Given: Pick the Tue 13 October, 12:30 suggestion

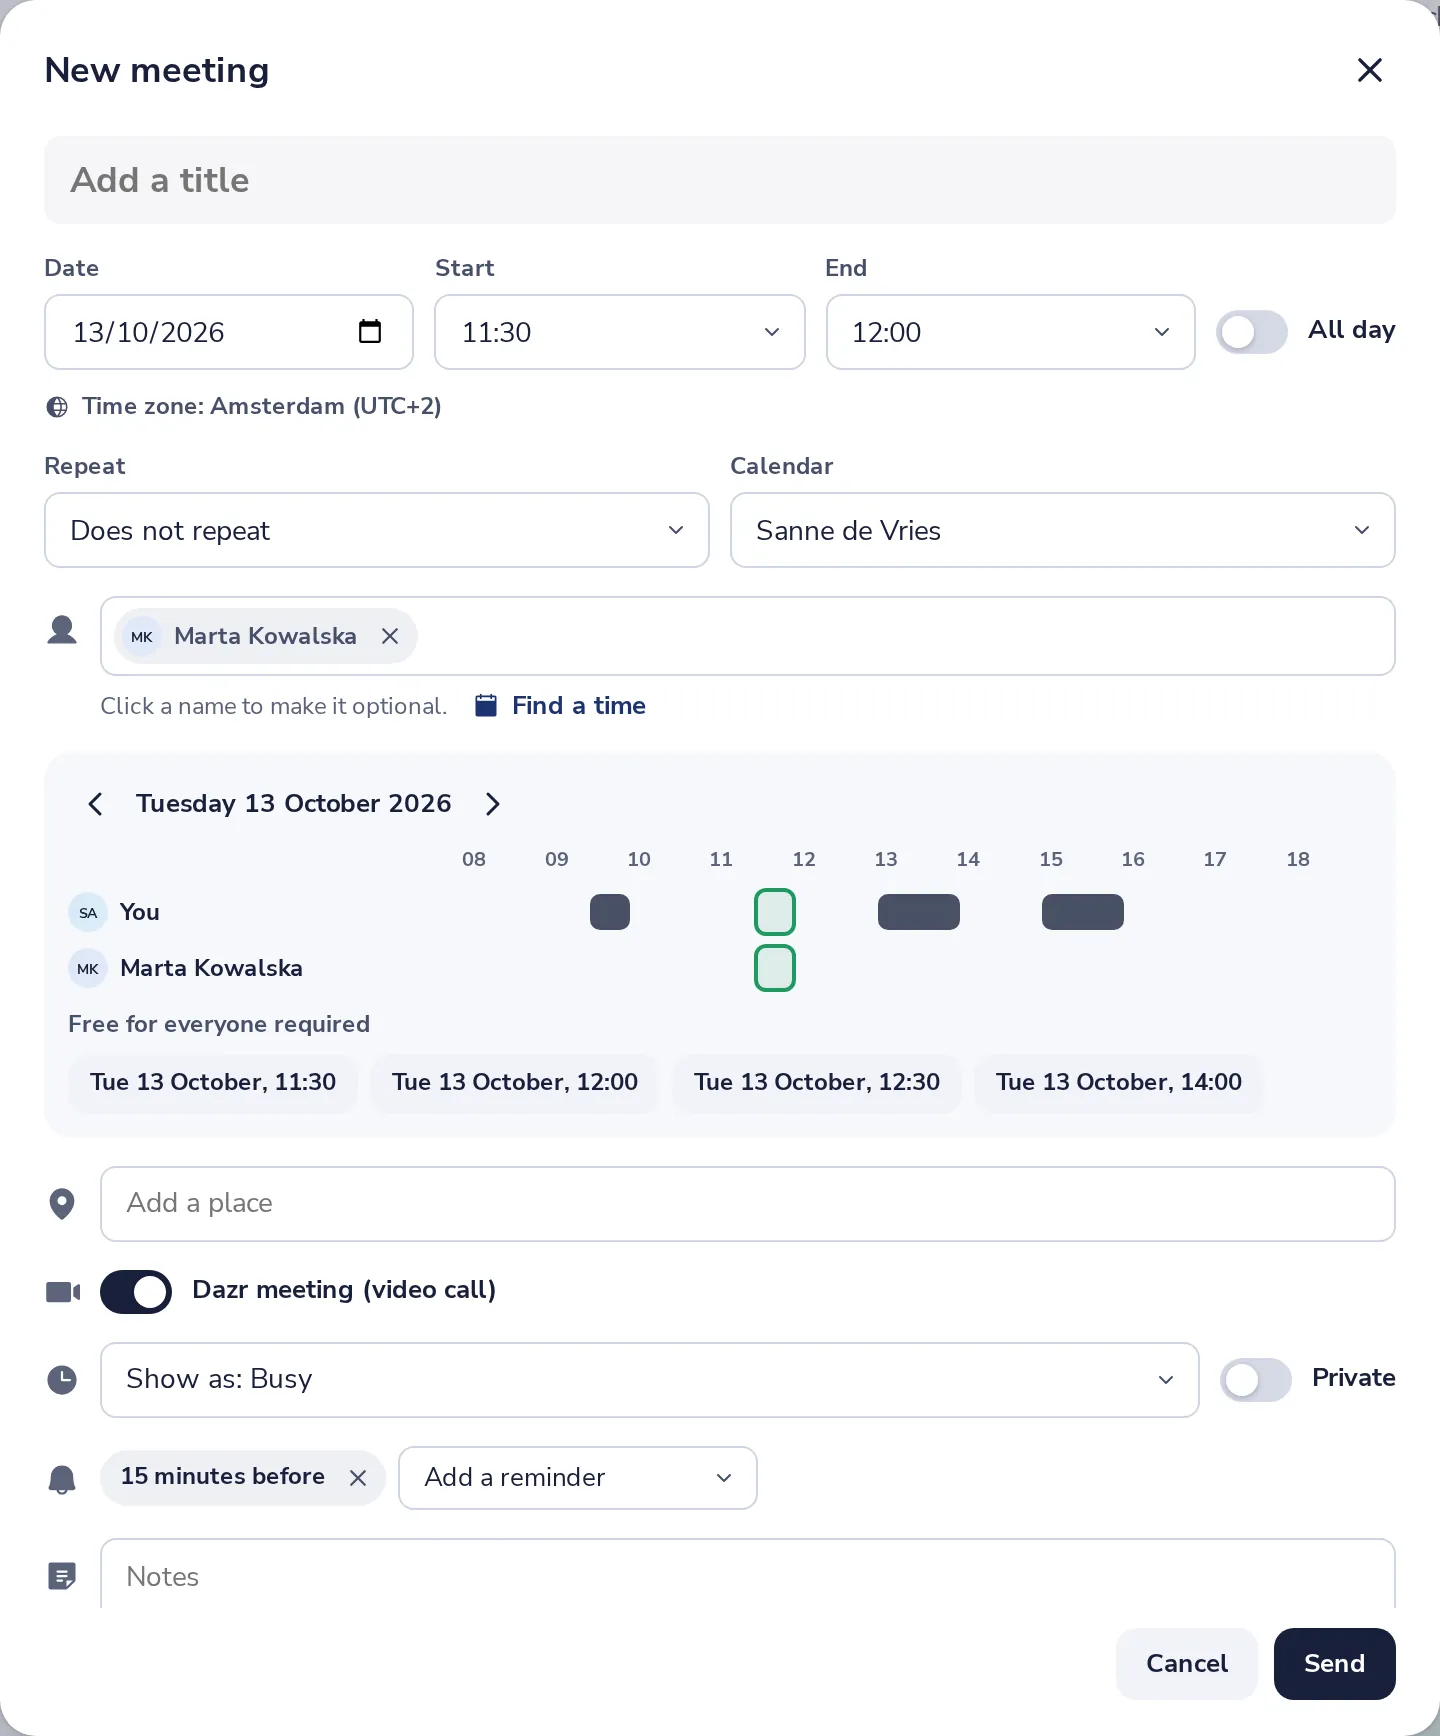Looking at the screenshot, I should pos(817,1083).
